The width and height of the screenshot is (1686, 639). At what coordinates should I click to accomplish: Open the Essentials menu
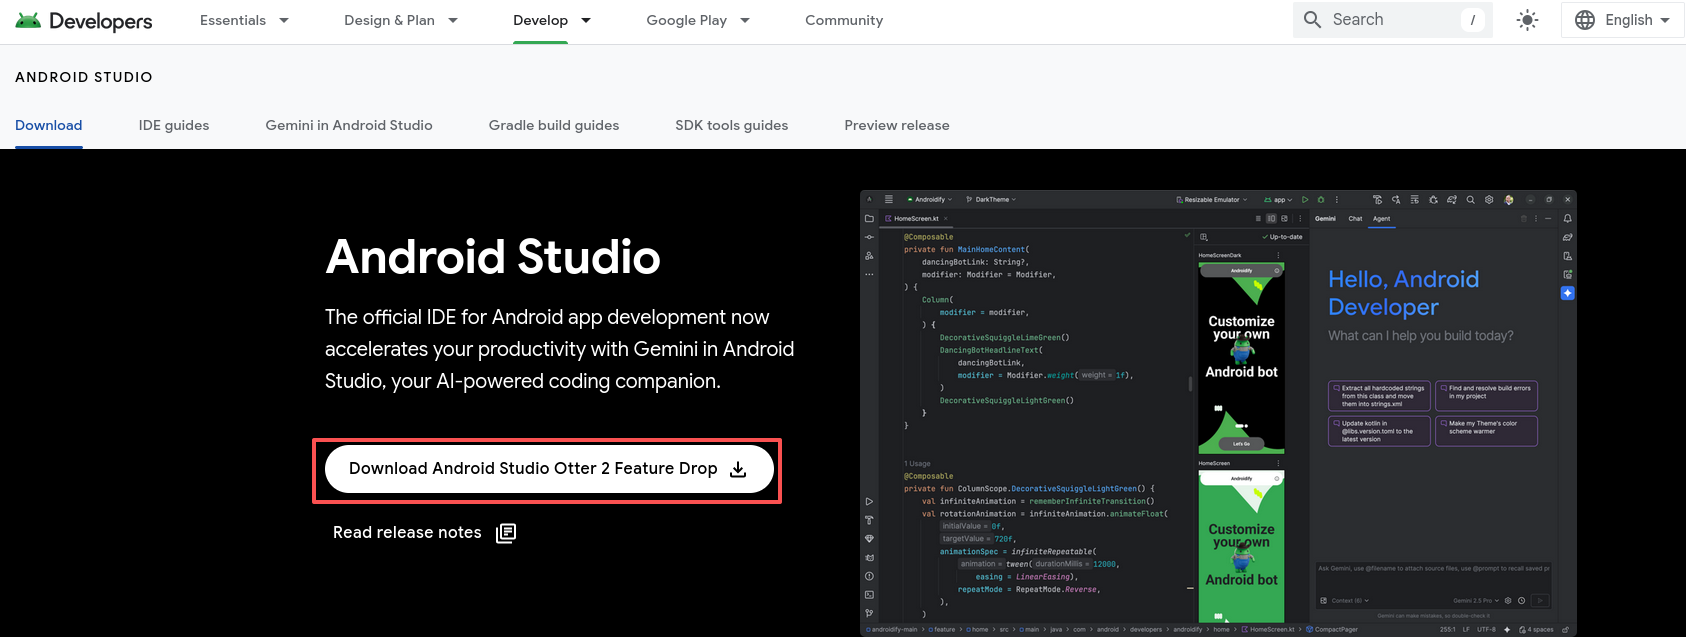pyautogui.click(x=233, y=20)
